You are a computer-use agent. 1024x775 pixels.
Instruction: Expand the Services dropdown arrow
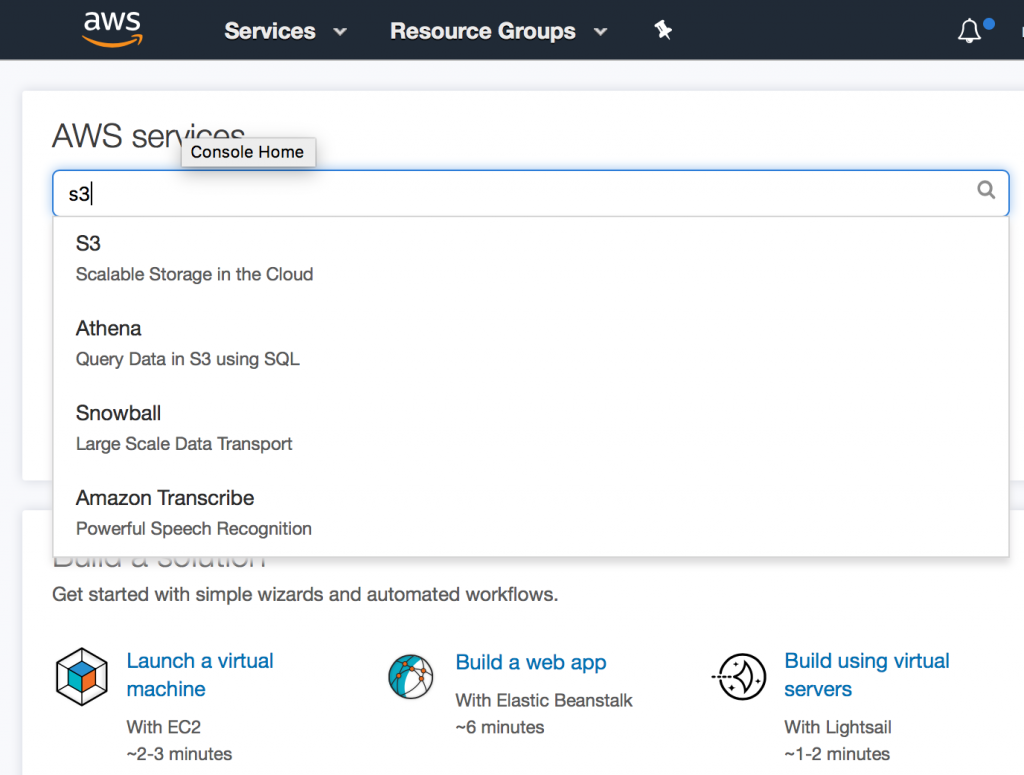coord(338,32)
